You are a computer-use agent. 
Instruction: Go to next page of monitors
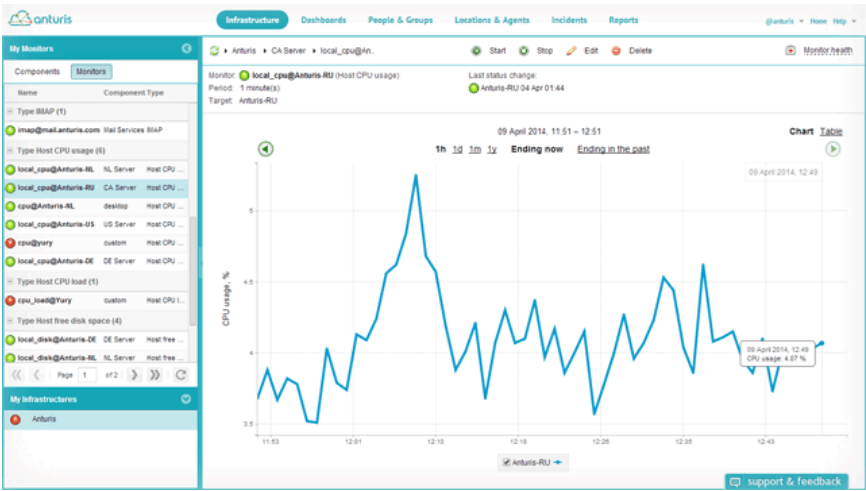pyautogui.click(x=134, y=375)
